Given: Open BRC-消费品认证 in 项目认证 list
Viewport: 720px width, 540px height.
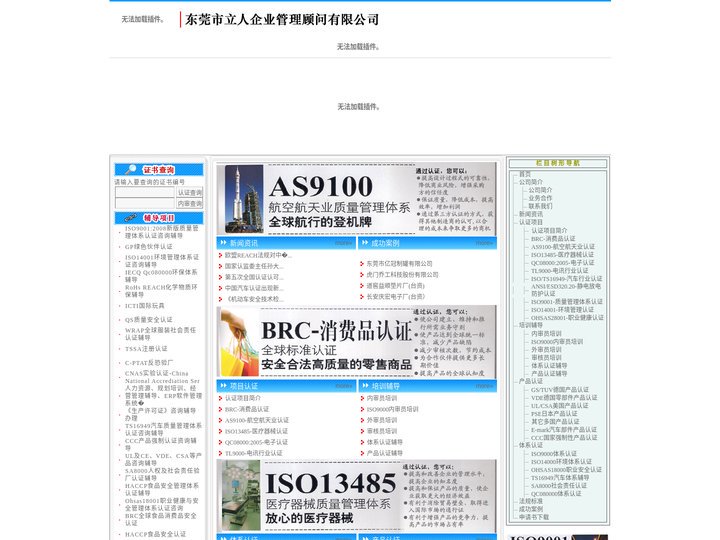Looking at the screenshot, I should click(247, 409).
